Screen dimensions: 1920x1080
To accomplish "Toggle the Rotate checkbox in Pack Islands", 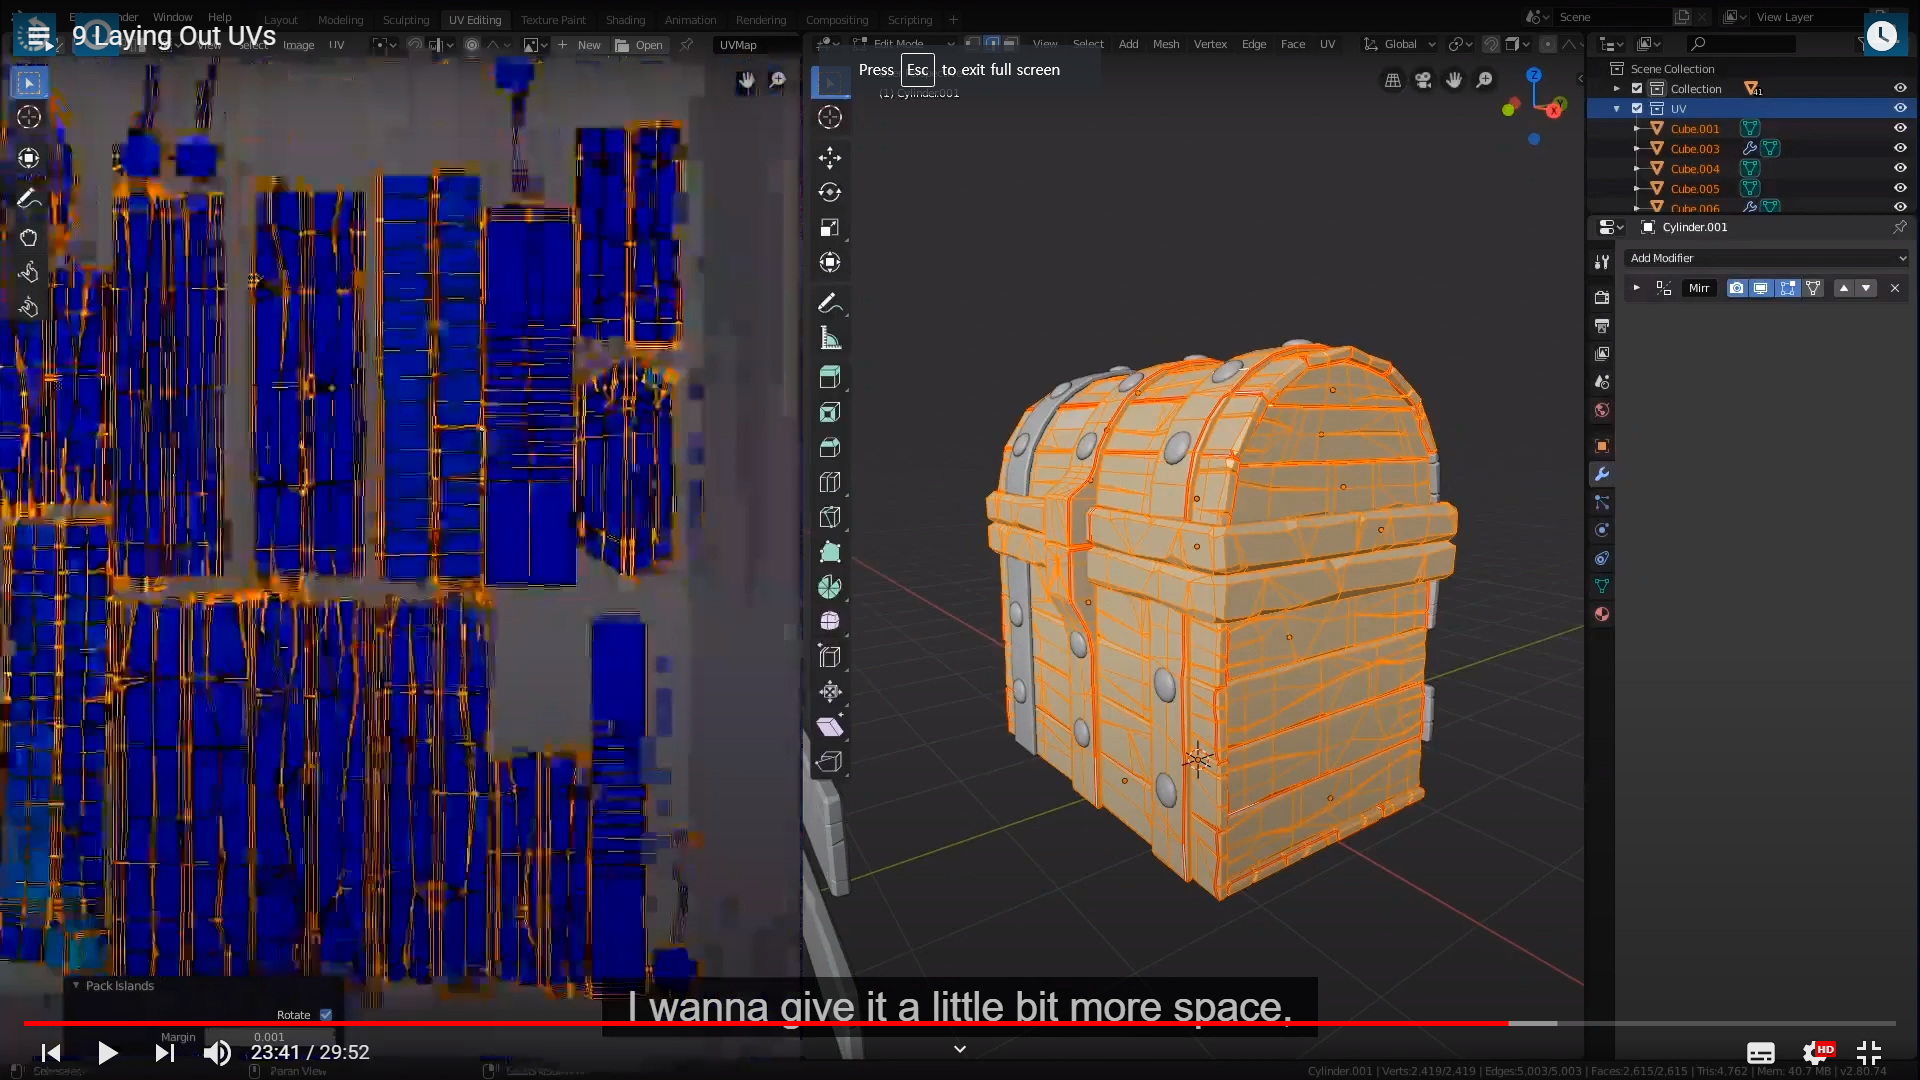I will coord(326,1014).
